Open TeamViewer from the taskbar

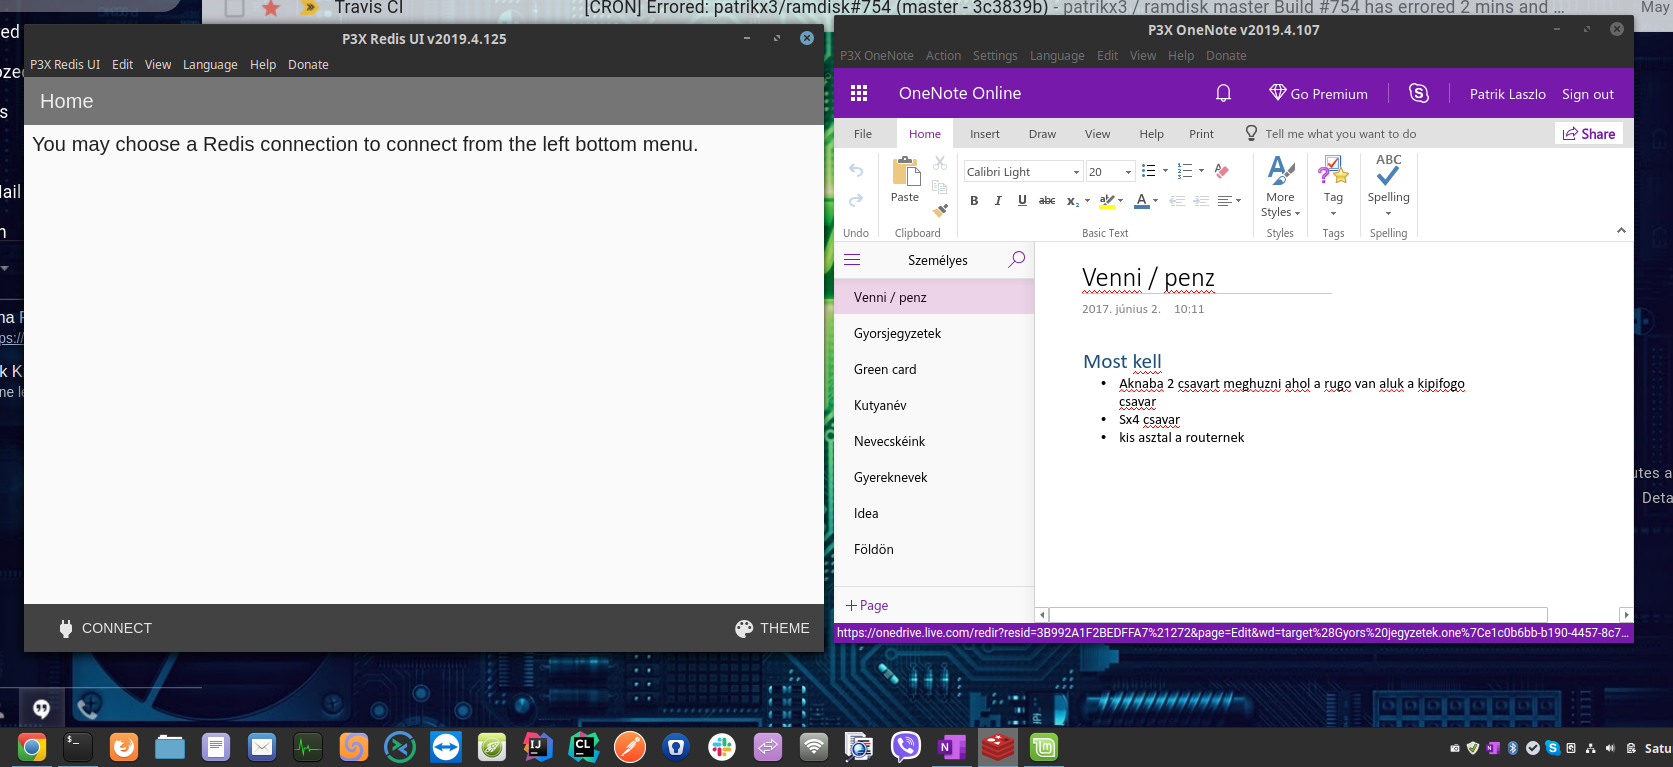pos(446,747)
